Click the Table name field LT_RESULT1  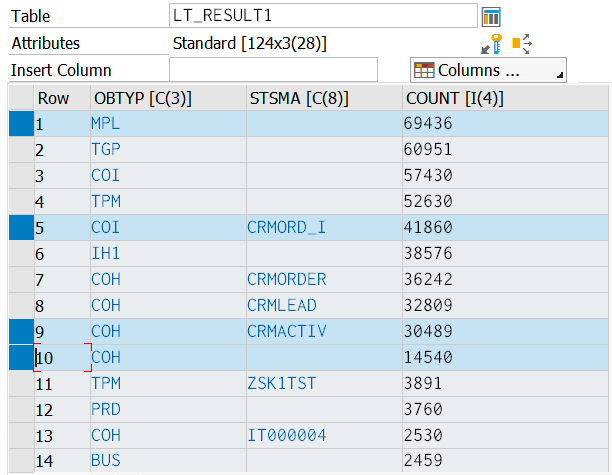pyautogui.click(x=323, y=16)
